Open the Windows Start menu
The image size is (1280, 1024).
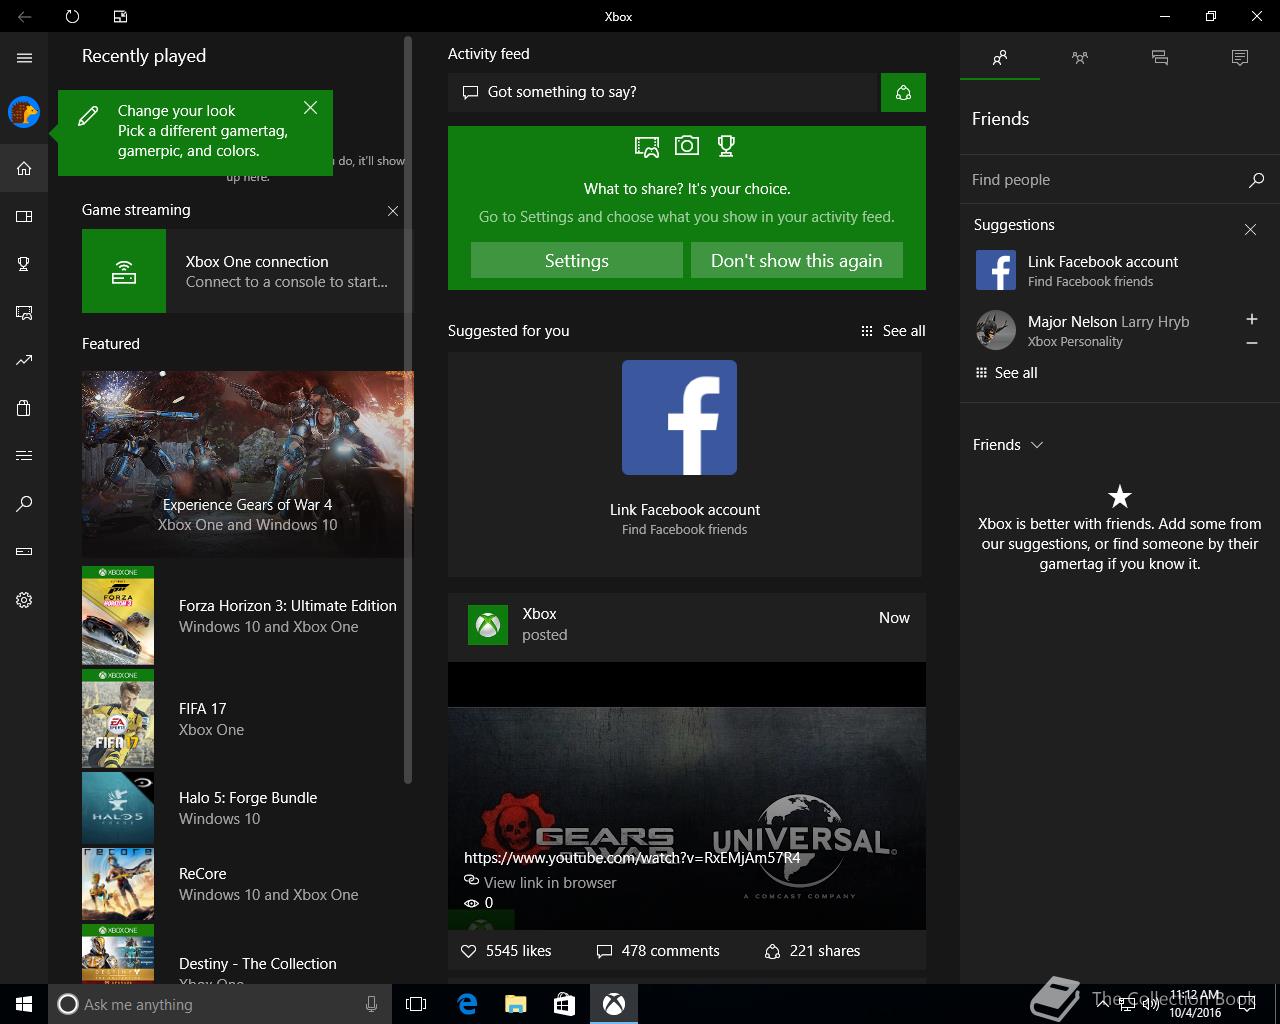coord(24,1004)
